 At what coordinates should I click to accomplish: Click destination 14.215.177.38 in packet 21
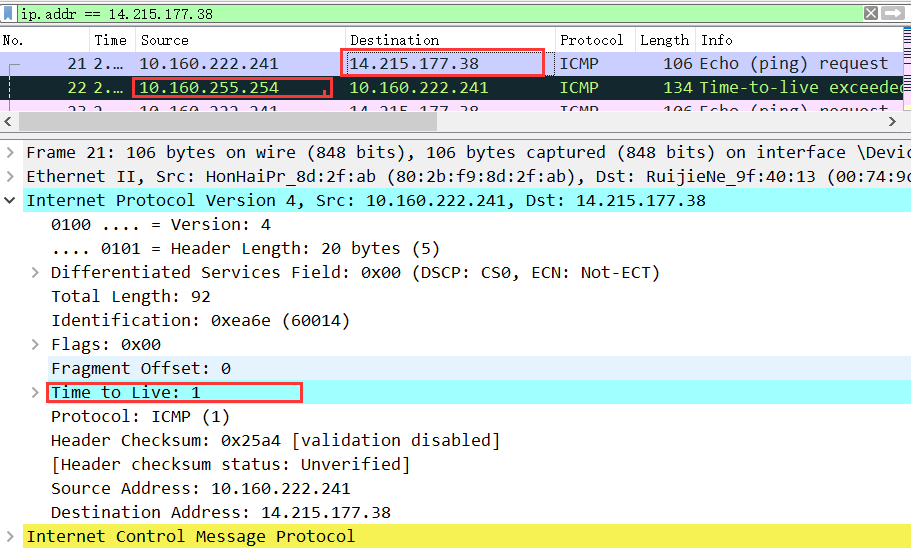tap(414, 63)
